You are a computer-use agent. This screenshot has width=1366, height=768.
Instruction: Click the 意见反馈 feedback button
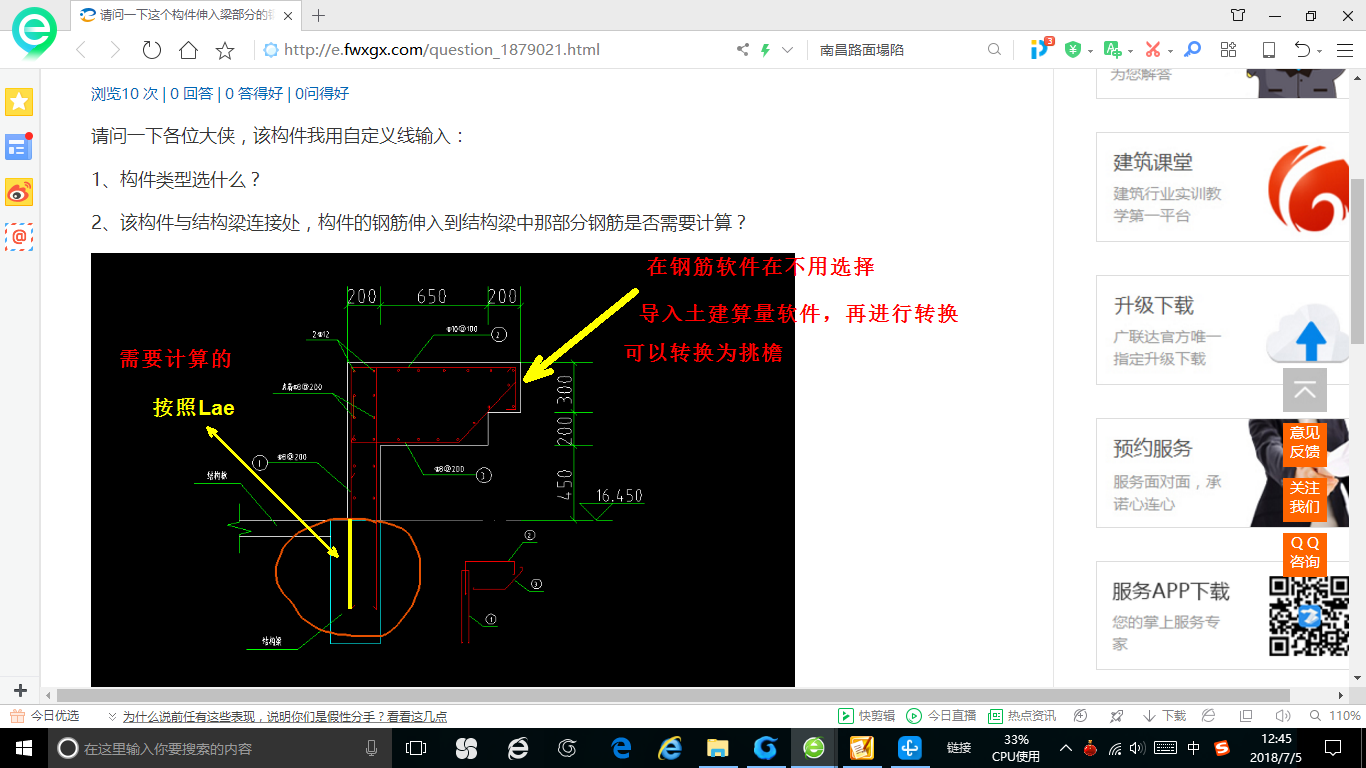1305,442
